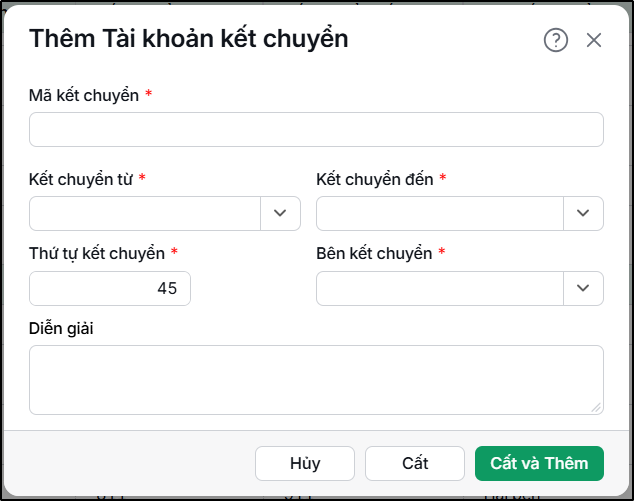634x501 pixels.
Task: Click the Diễn giải label text
Action: coord(61,328)
